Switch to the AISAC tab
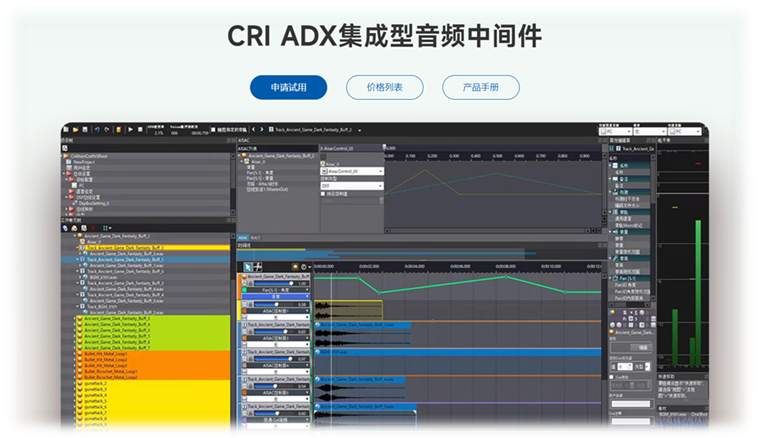 click(243, 237)
